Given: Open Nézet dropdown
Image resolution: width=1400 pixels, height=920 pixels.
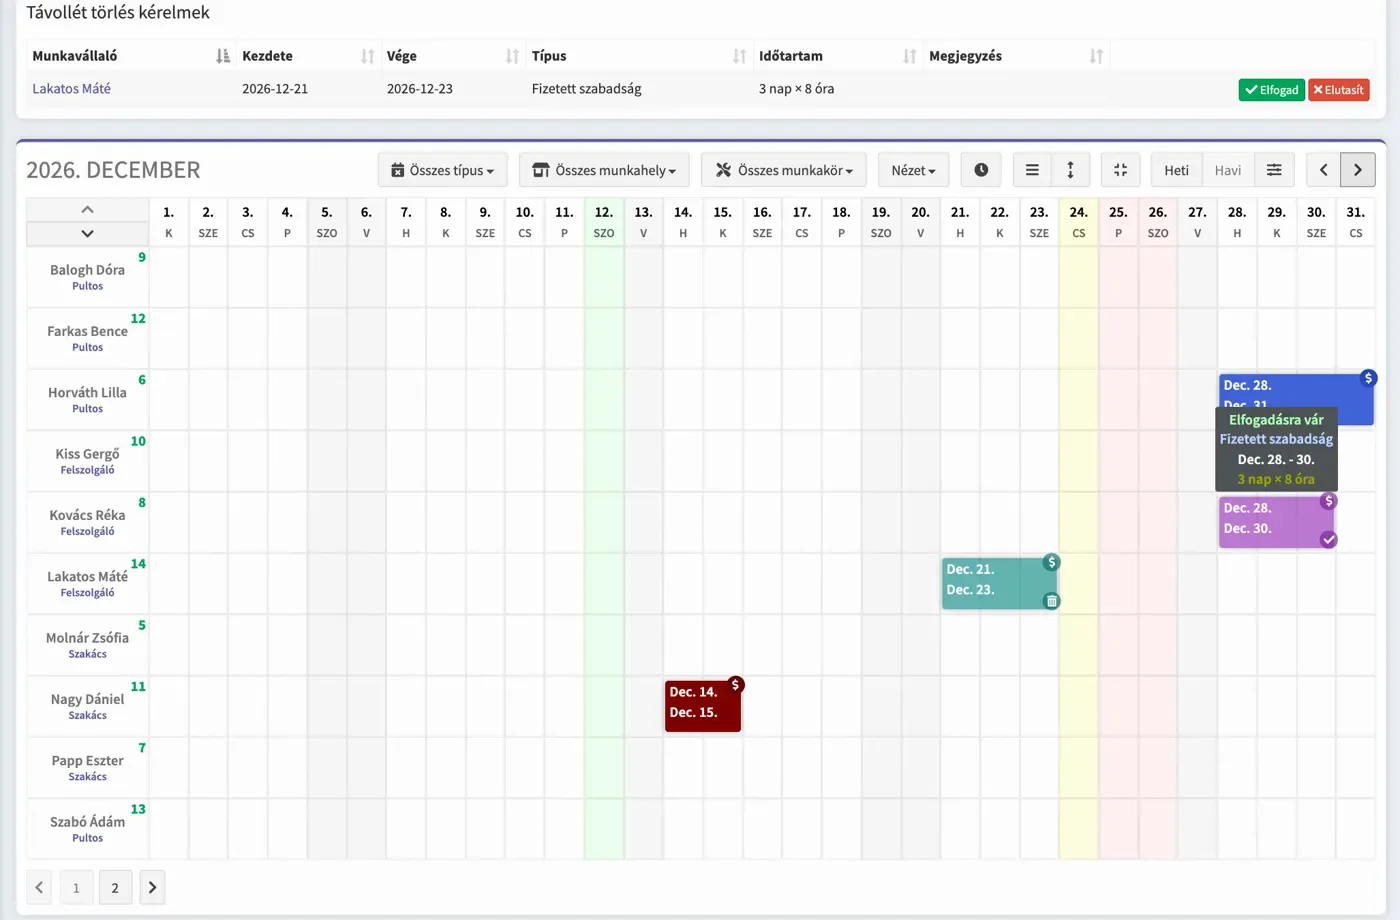Looking at the screenshot, I should [x=913, y=170].
